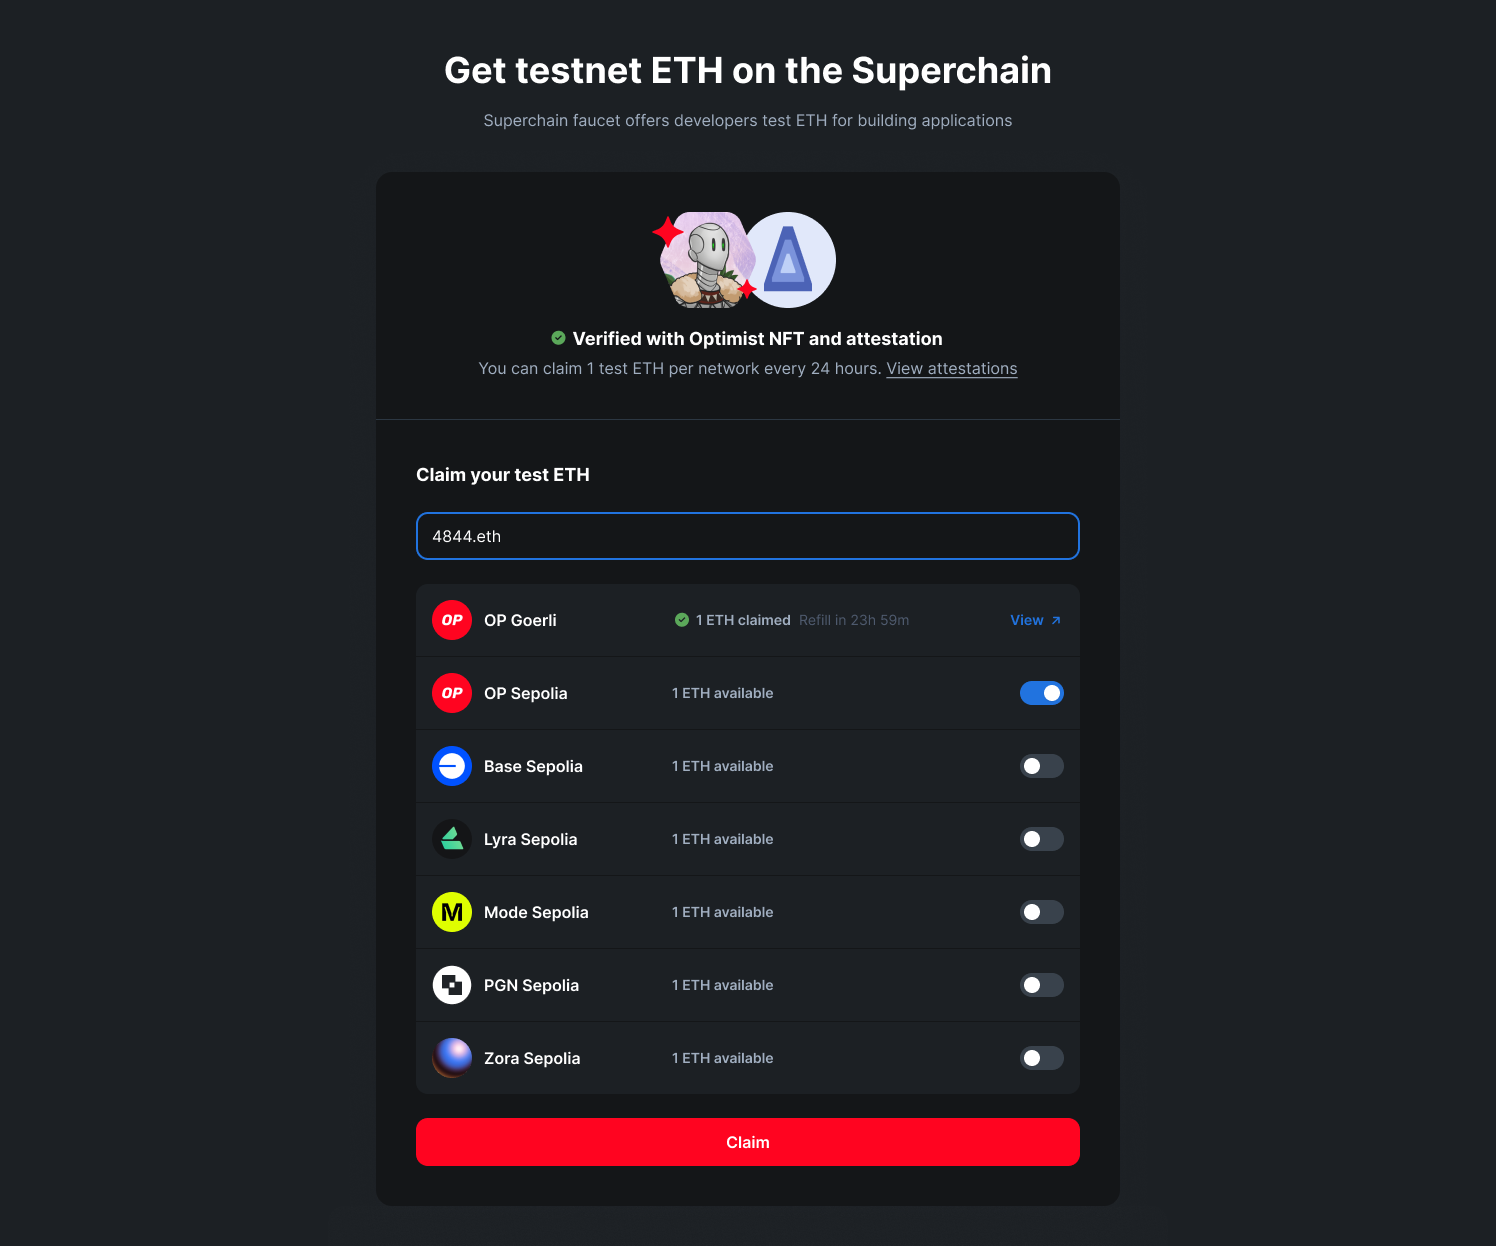Open the OP Goerli View transaction link
Image resolution: width=1496 pixels, height=1246 pixels.
pos(1036,620)
